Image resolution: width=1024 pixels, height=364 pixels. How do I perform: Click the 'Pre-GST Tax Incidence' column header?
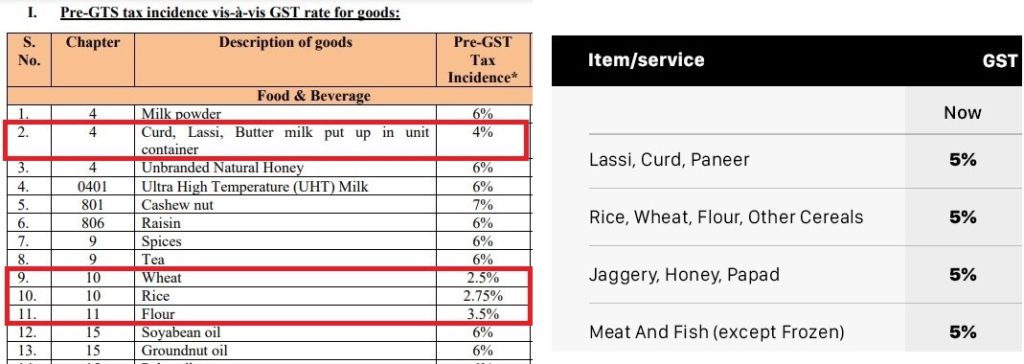coord(483,60)
